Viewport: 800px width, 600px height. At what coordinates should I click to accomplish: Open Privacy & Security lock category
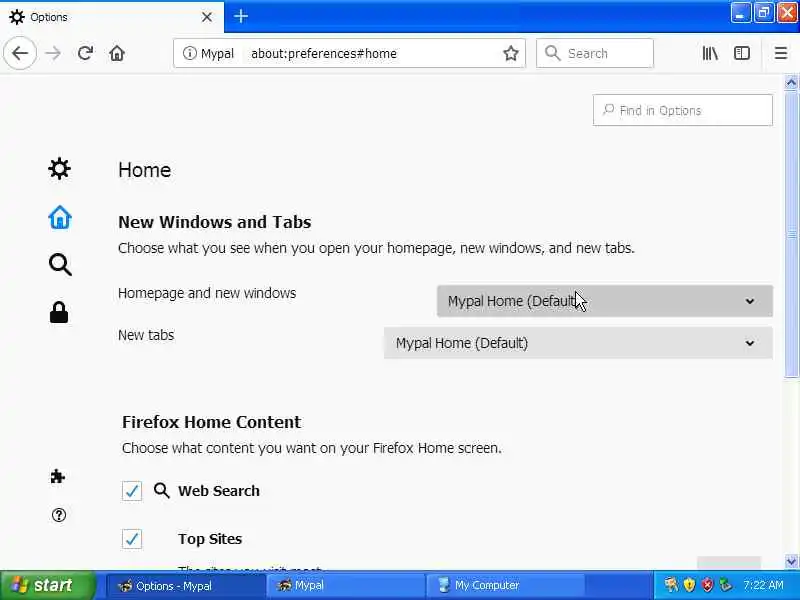coord(59,312)
